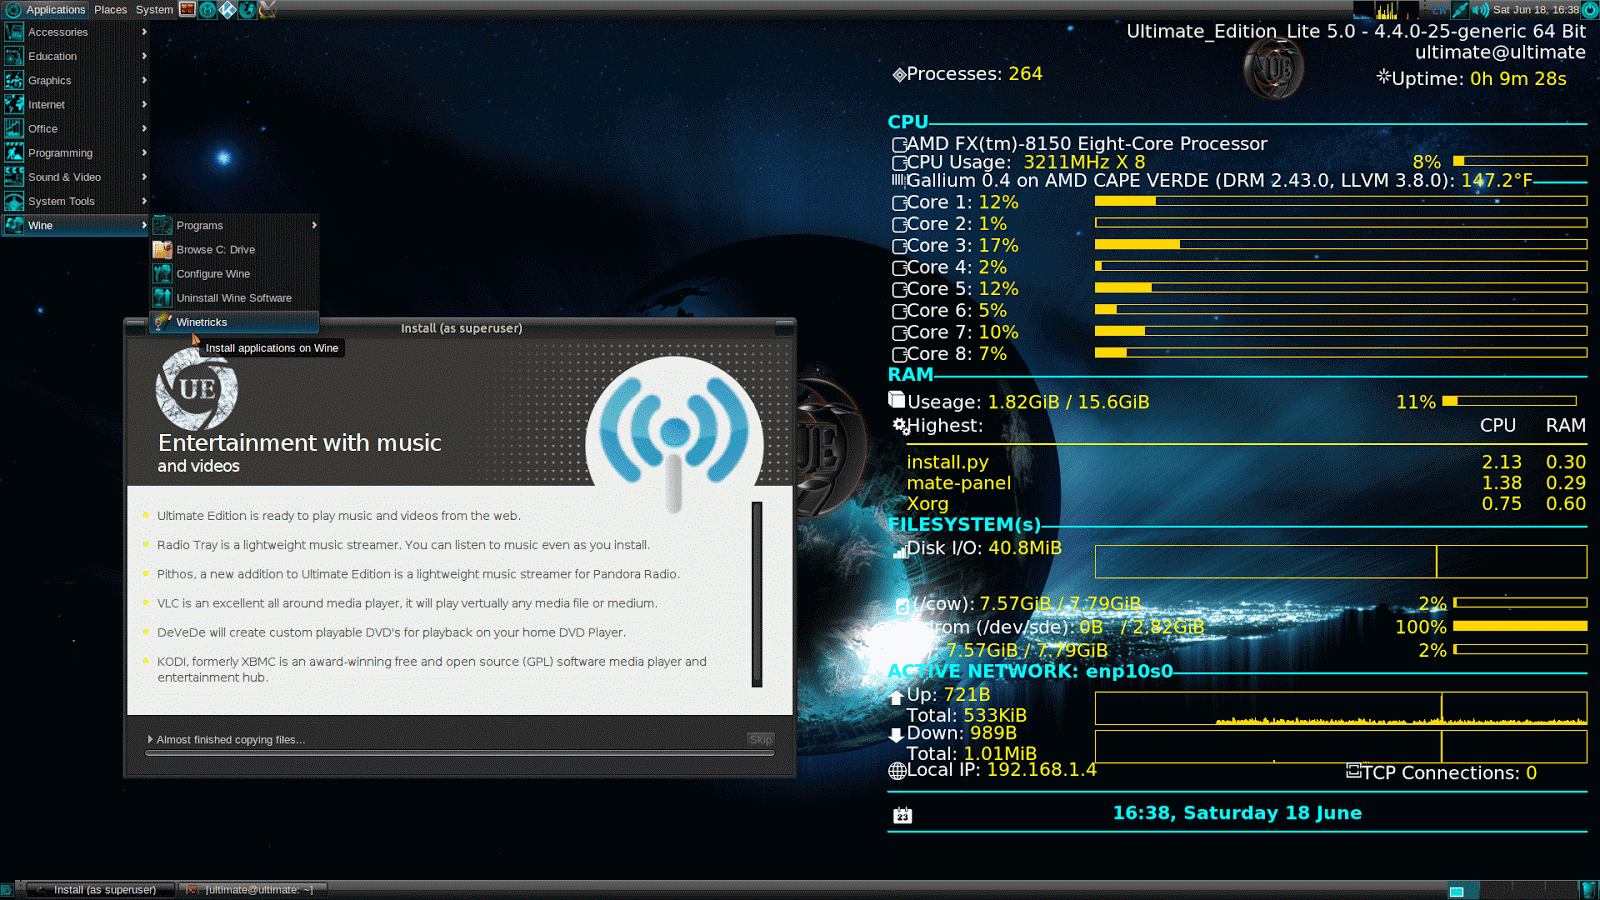
Task: Switch to ultimate@ultimate terminal taskbar button
Action: (252, 890)
